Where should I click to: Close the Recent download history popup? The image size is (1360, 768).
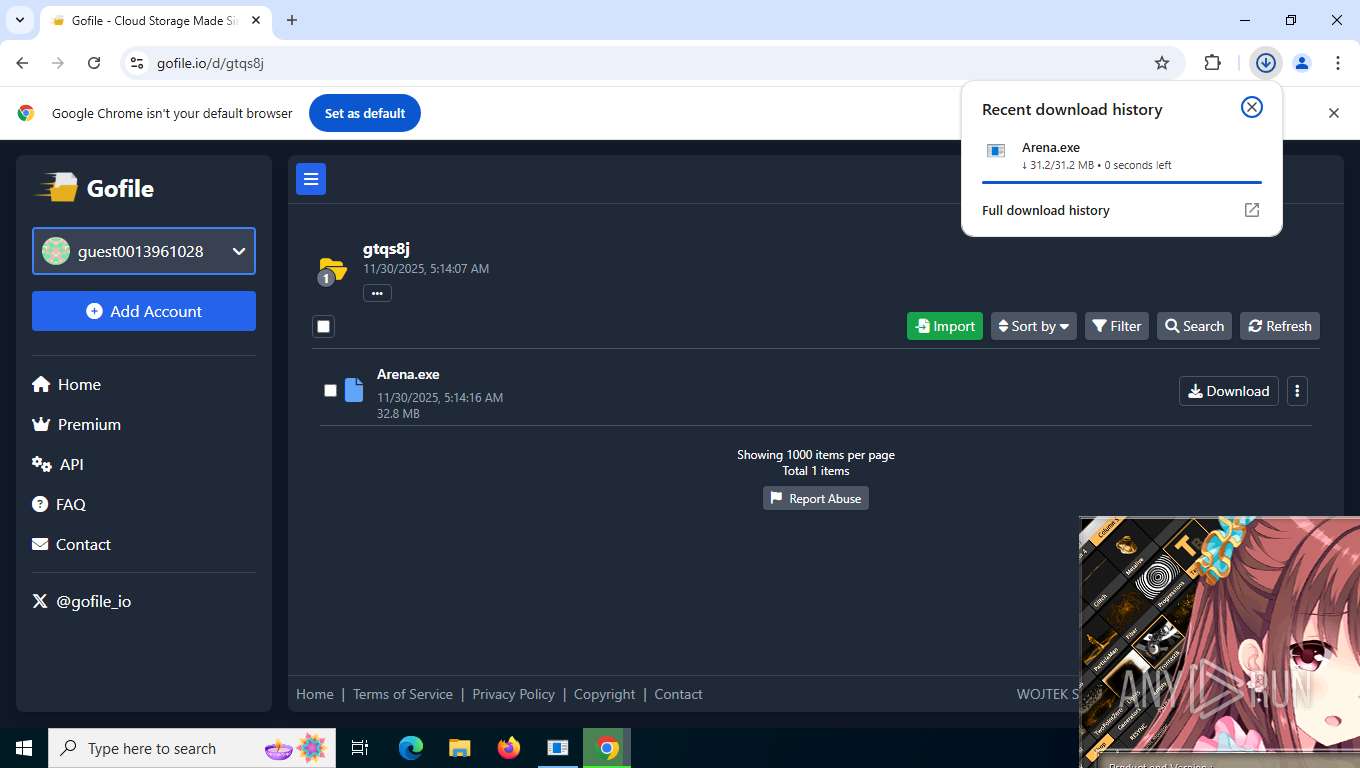point(1252,107)
